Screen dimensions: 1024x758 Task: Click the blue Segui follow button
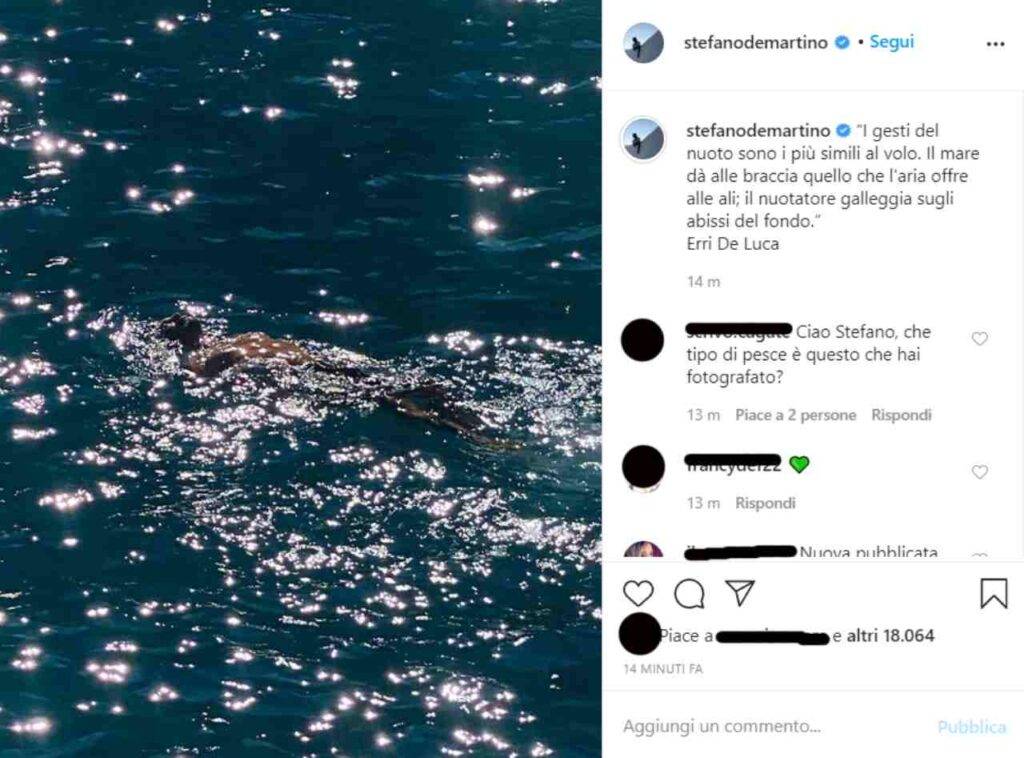point(891,42)
